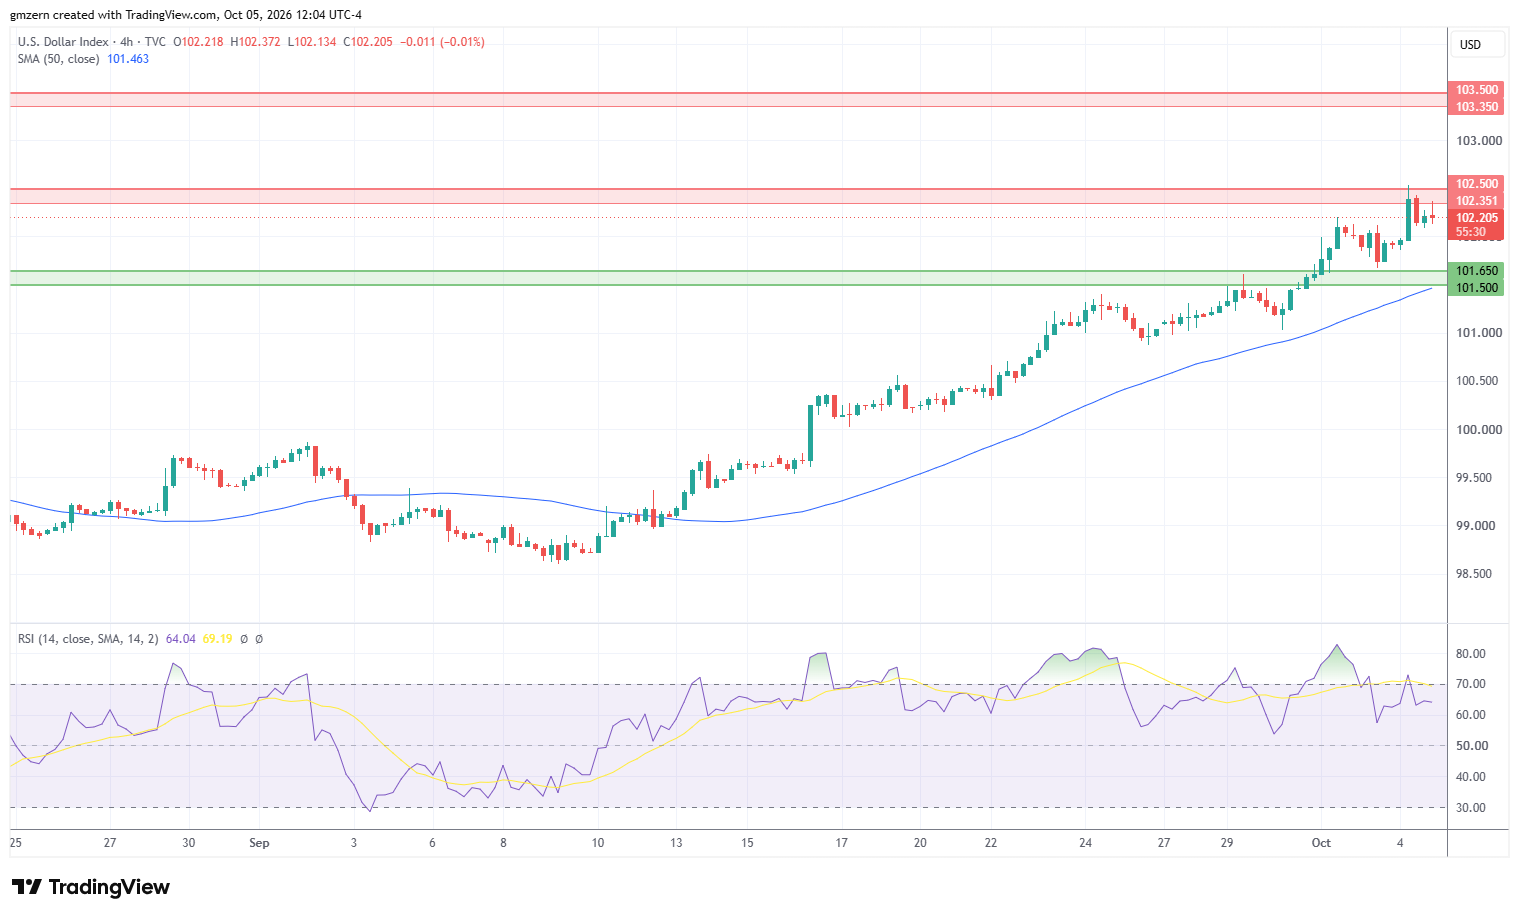
Task: Click the 102.500 resistance price label
Action: click(1477, 184)
